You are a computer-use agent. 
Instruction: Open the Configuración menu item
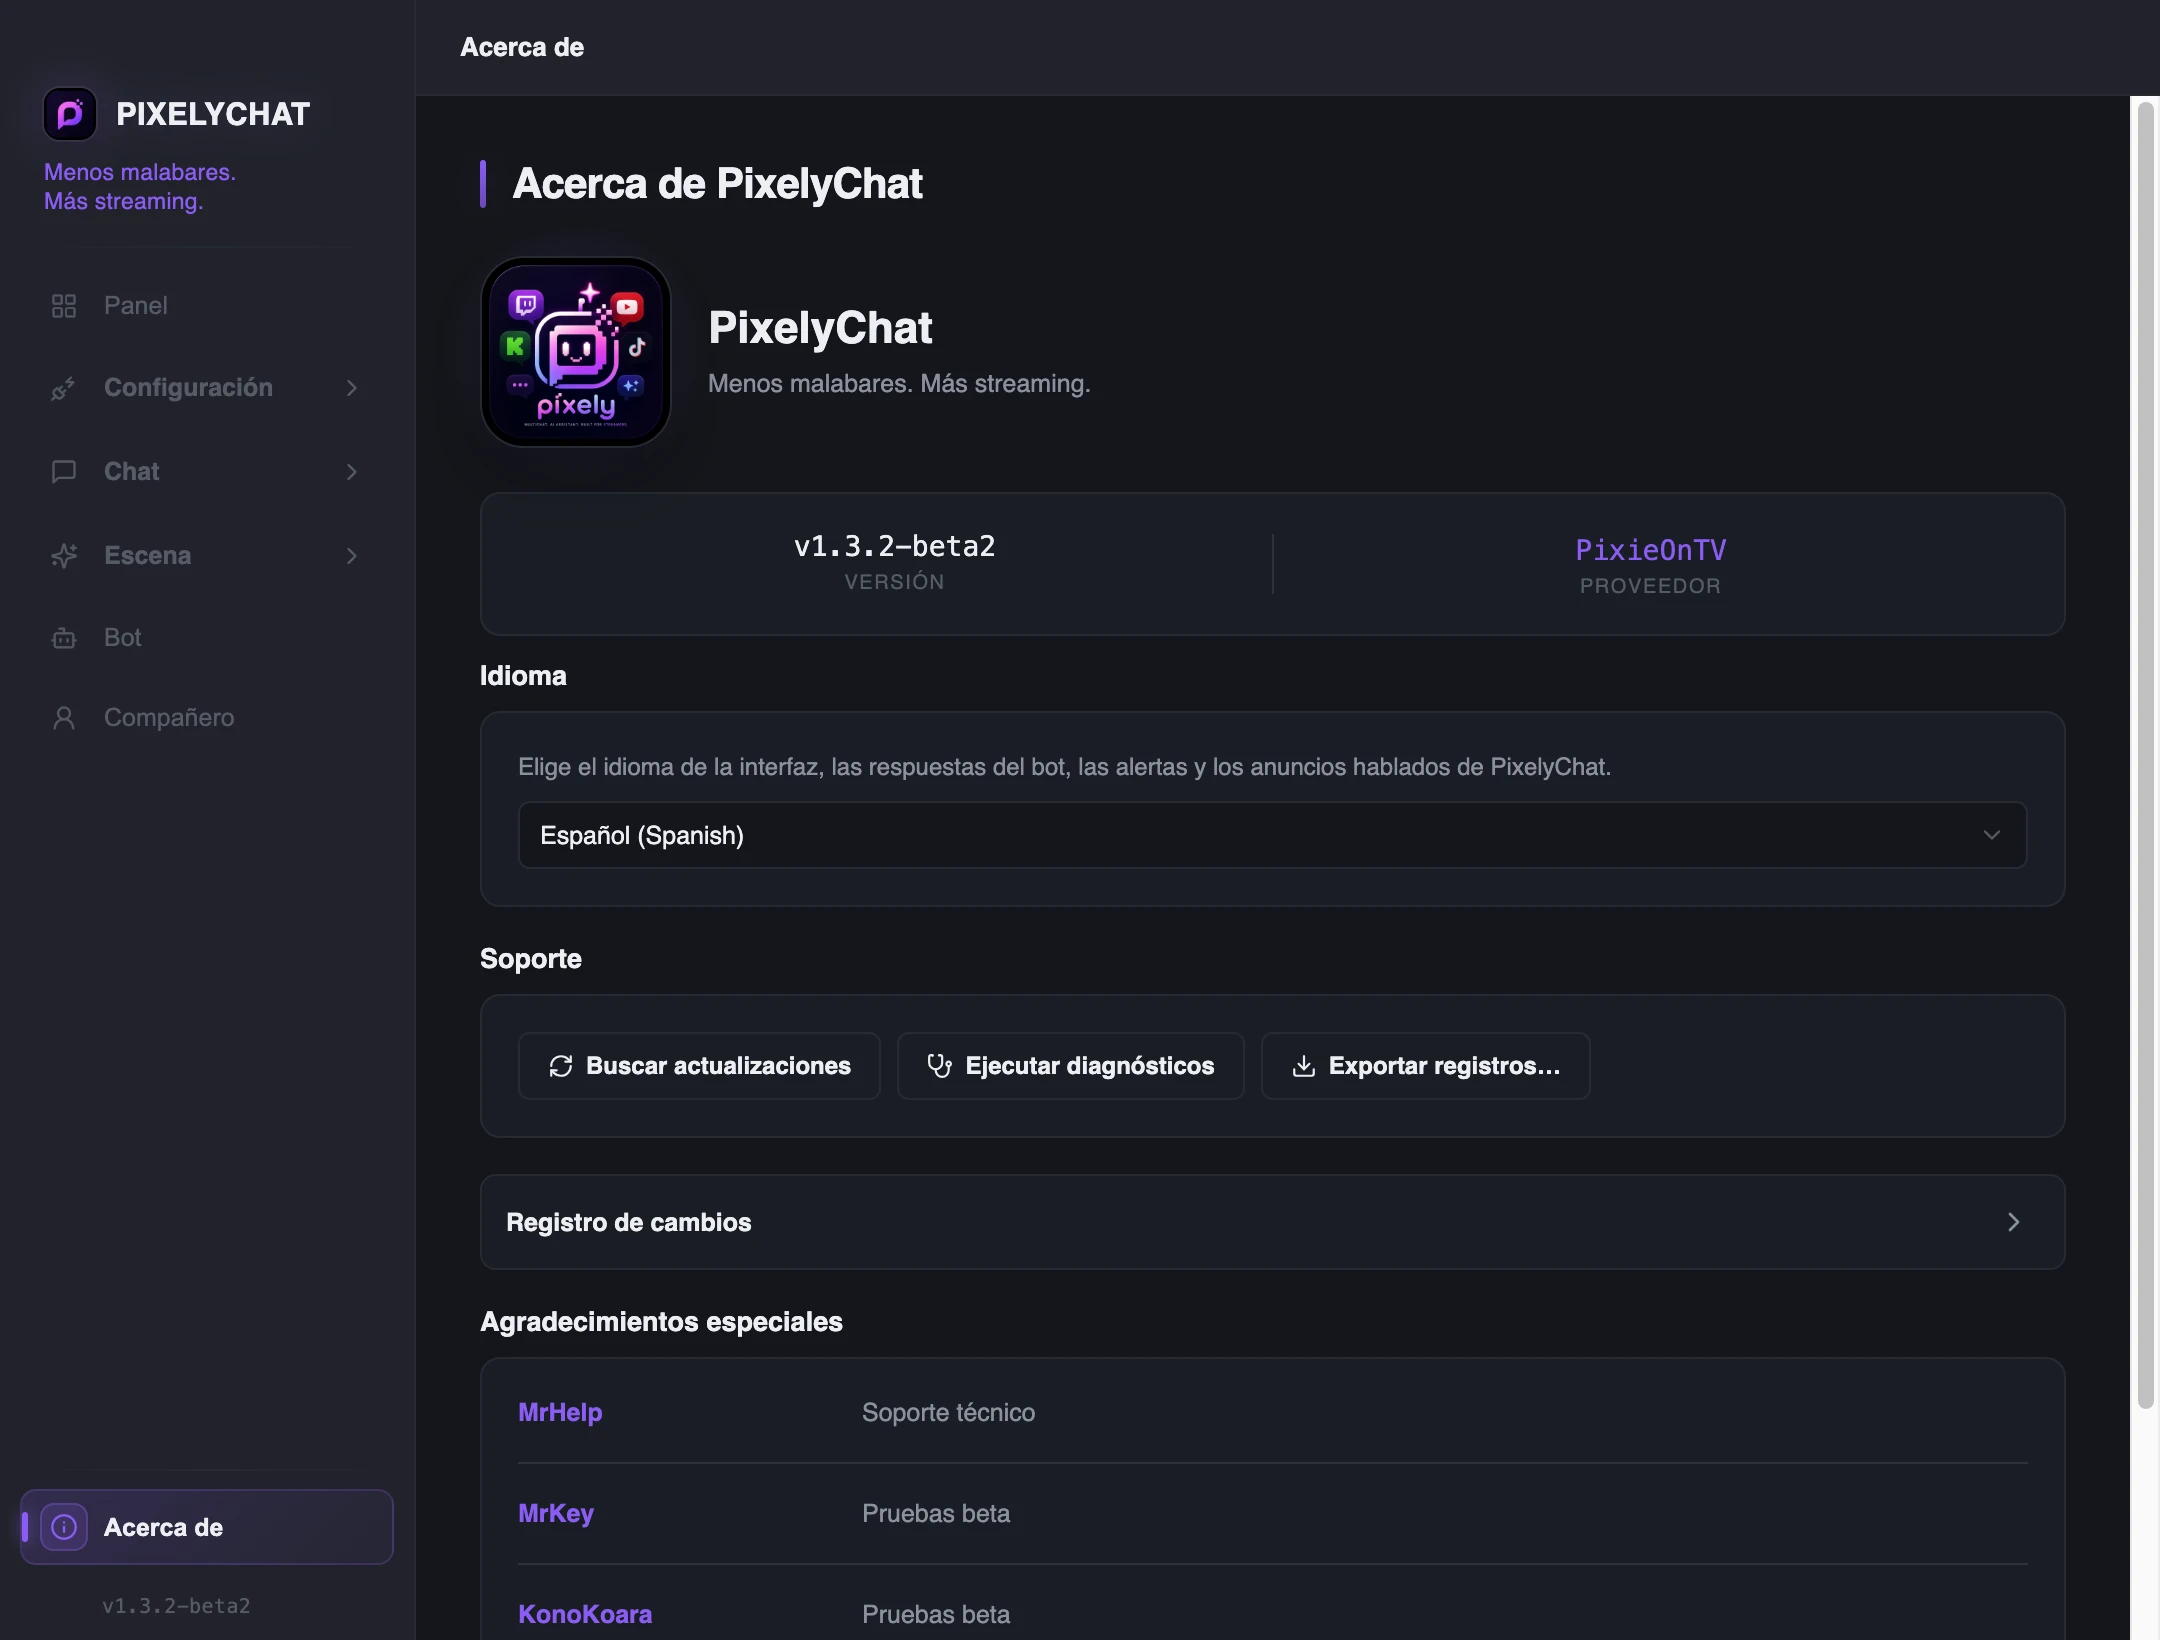click(x=207, y=388)
